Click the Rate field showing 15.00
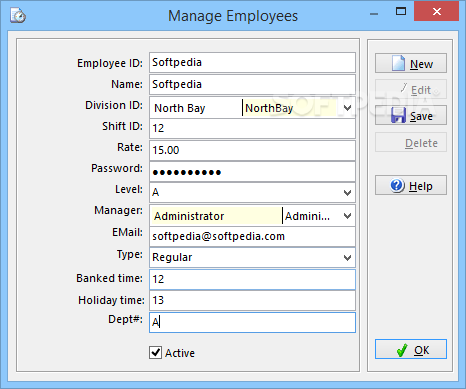The height and width of the screenshot is (389, 466). (x=252, y=150)
